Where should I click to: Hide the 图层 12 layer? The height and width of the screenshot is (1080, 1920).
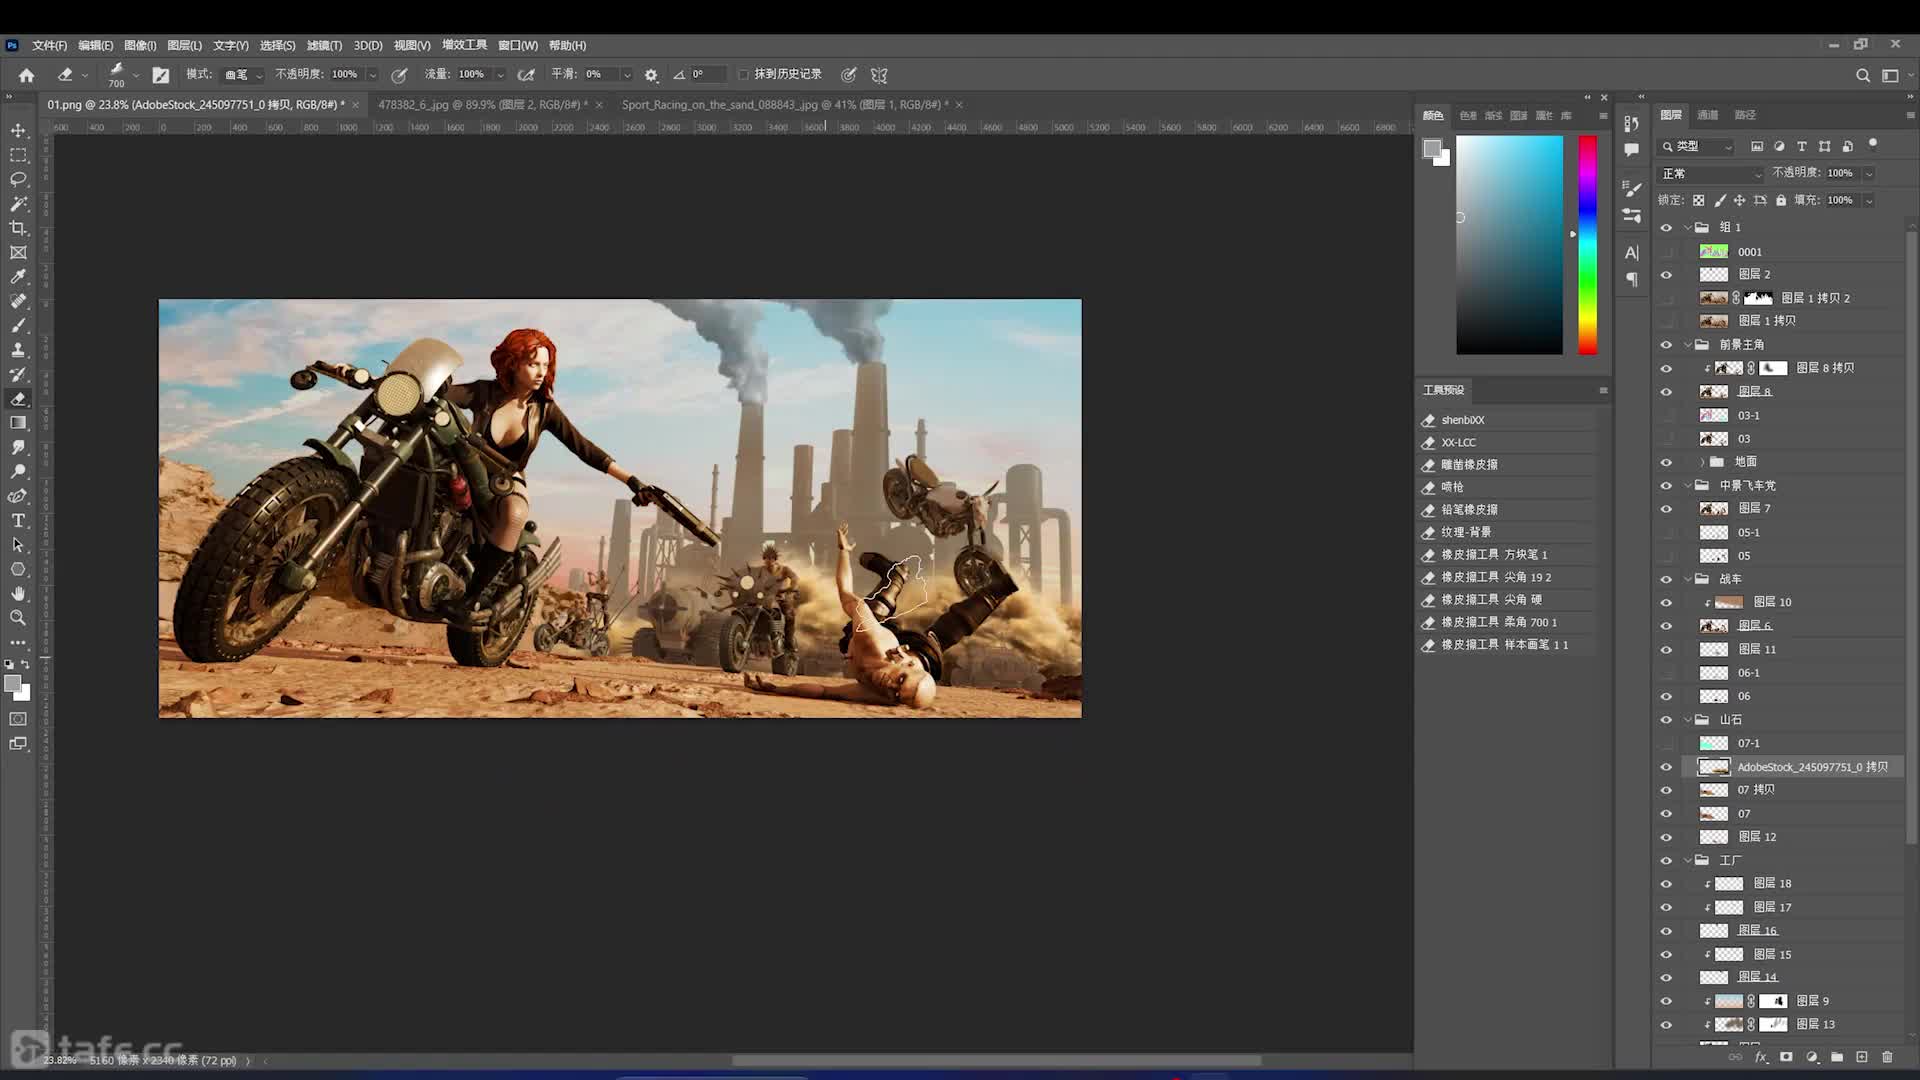[x=1666, y=837]
